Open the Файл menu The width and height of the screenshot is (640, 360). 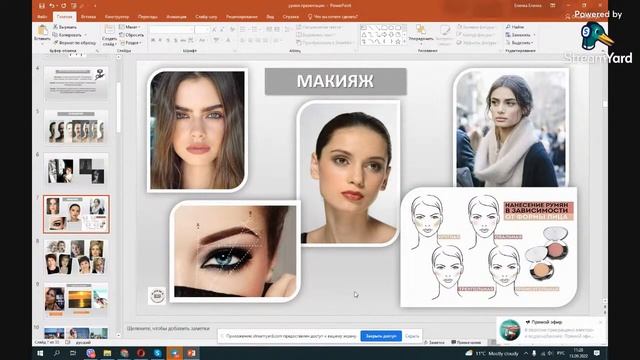[x=42, y=17]
